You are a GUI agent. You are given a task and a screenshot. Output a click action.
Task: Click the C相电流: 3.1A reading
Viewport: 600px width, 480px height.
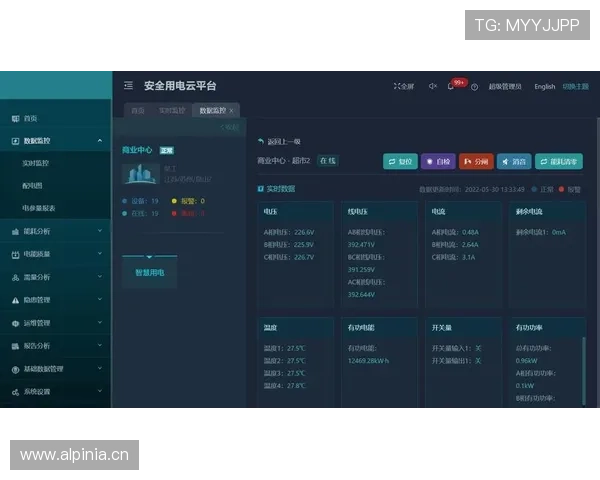[453, 257]
